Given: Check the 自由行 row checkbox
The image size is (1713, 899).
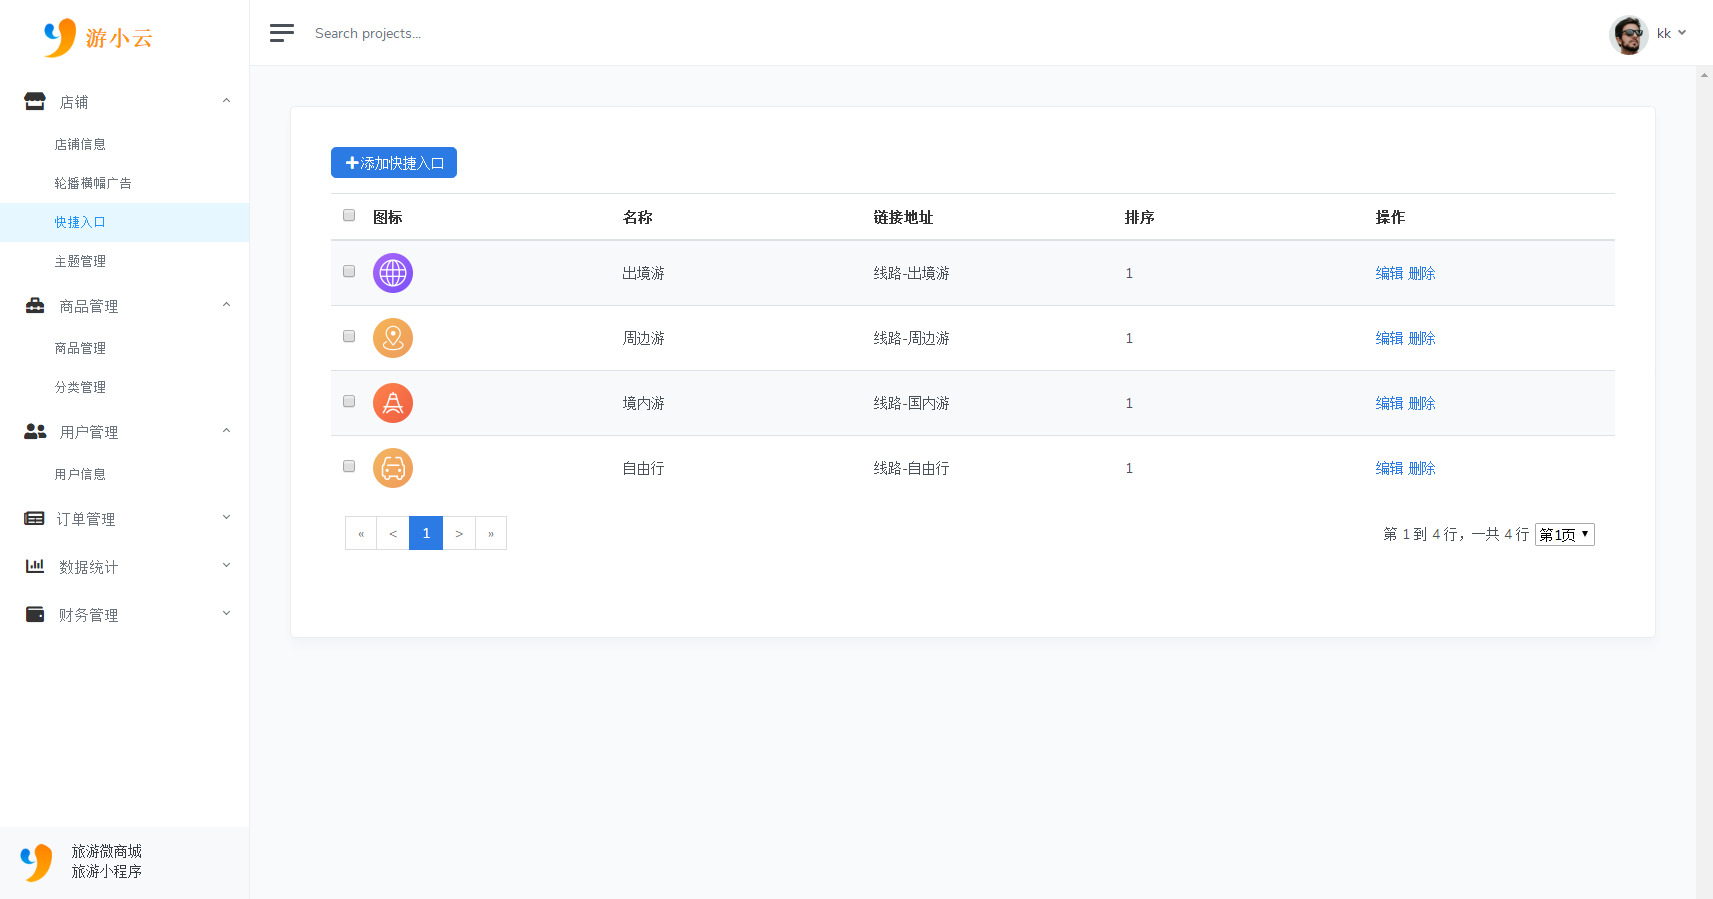Looking at the screenshot, I should pyautogui.click(x=349, y=466).
